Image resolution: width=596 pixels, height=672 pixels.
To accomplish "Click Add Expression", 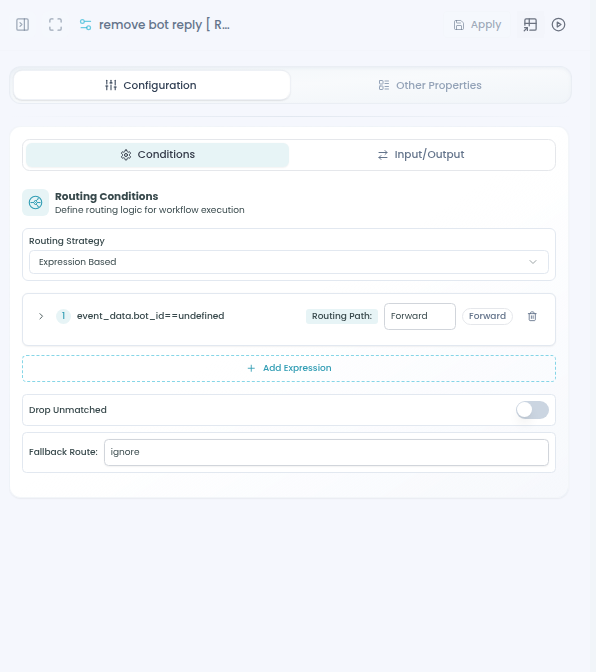I will click(x=289, y=368).
